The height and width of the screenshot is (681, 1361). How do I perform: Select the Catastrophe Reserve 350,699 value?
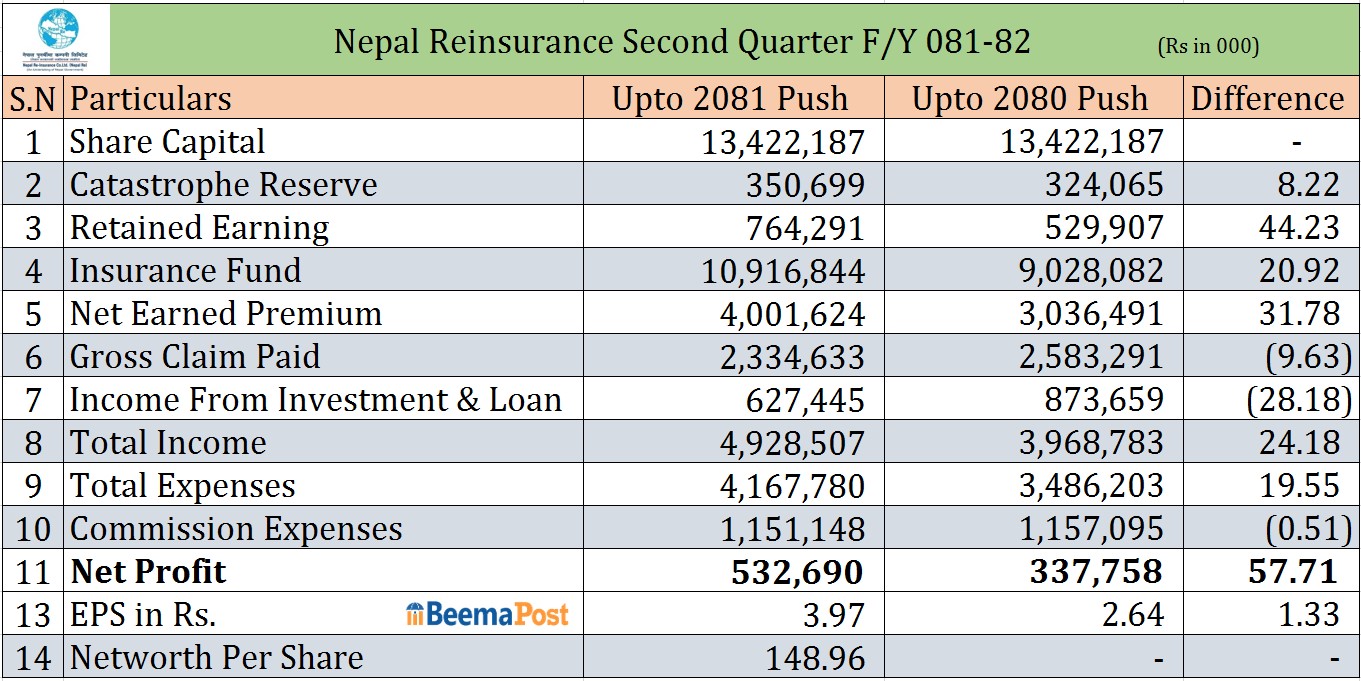(x=804, y=185)
